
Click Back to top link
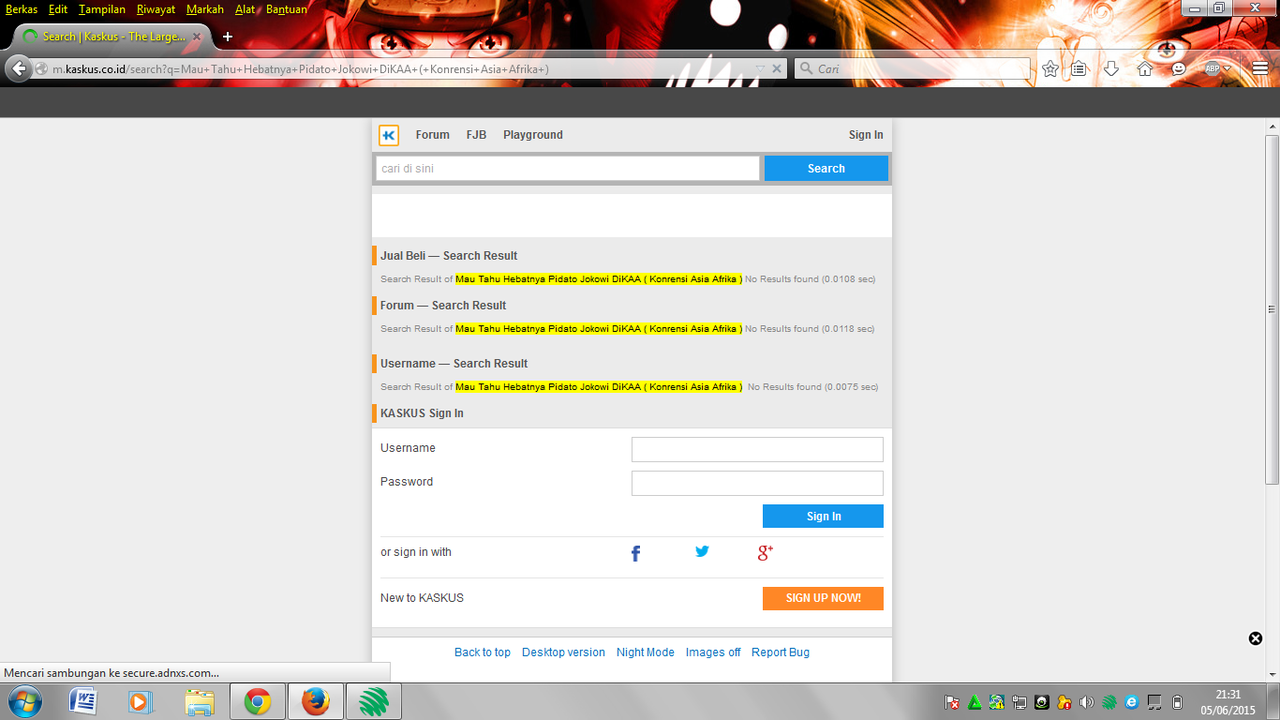pos(482,652)
